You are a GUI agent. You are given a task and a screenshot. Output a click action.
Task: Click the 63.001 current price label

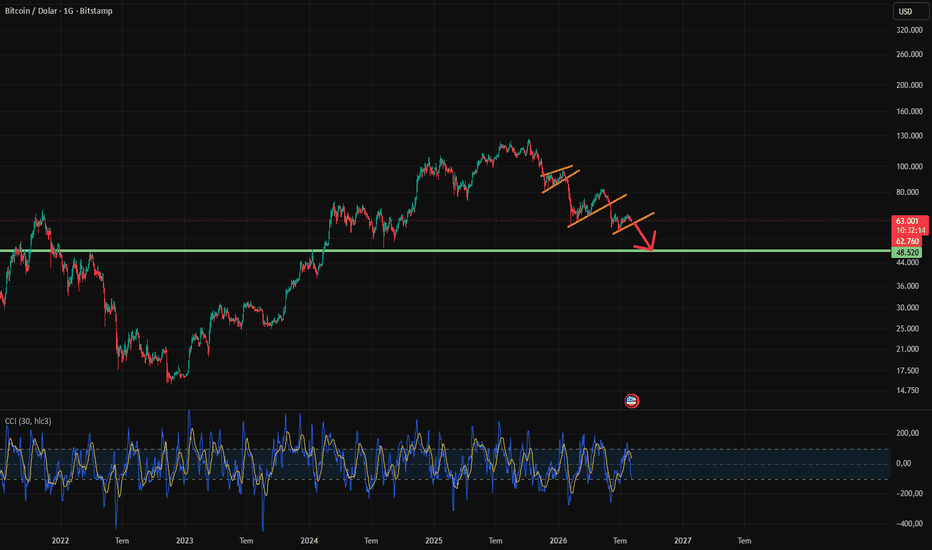click(909, 221)
